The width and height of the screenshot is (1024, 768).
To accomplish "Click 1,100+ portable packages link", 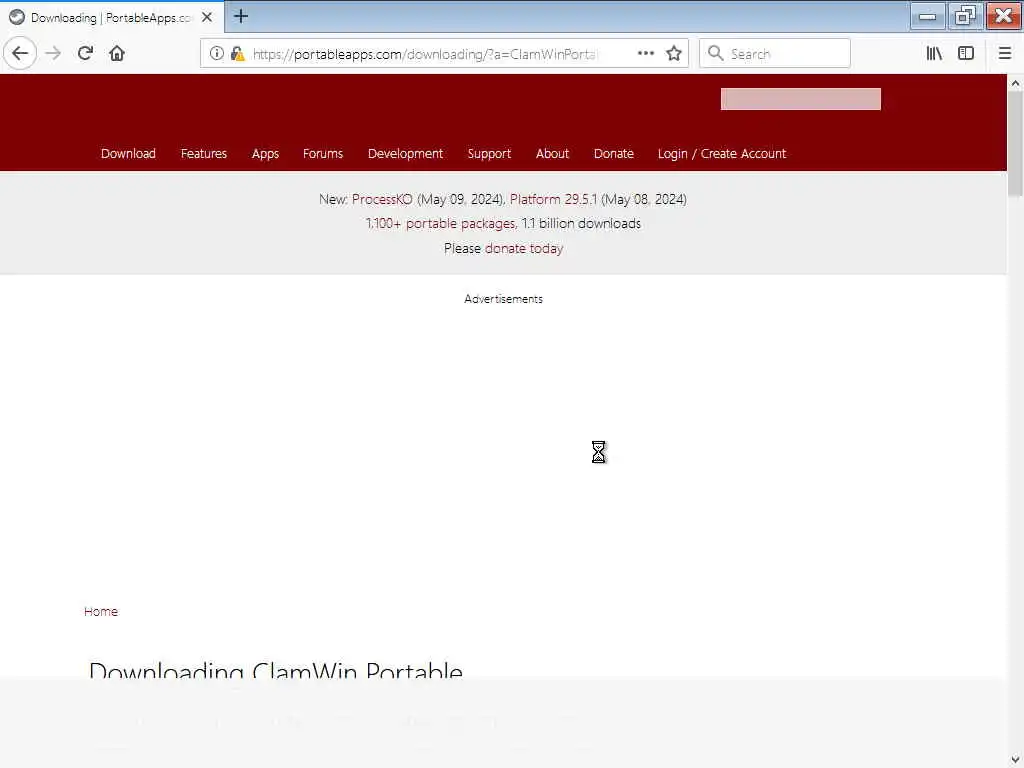I will tap(440, 223).
